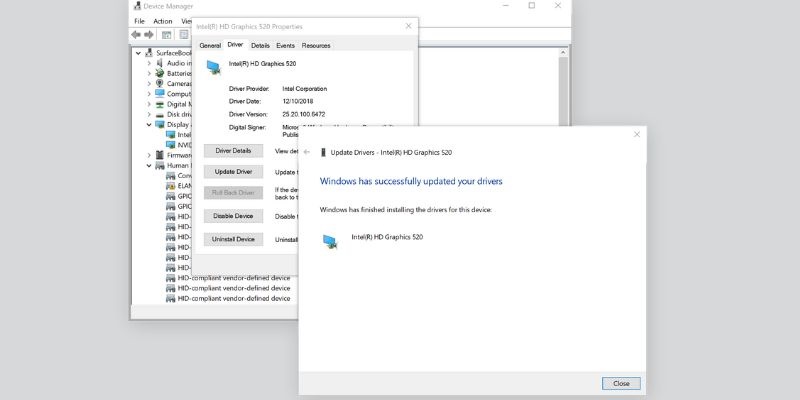Expand the Computer category
Viewport: 800px width, 400px height.
pos(149,94)
